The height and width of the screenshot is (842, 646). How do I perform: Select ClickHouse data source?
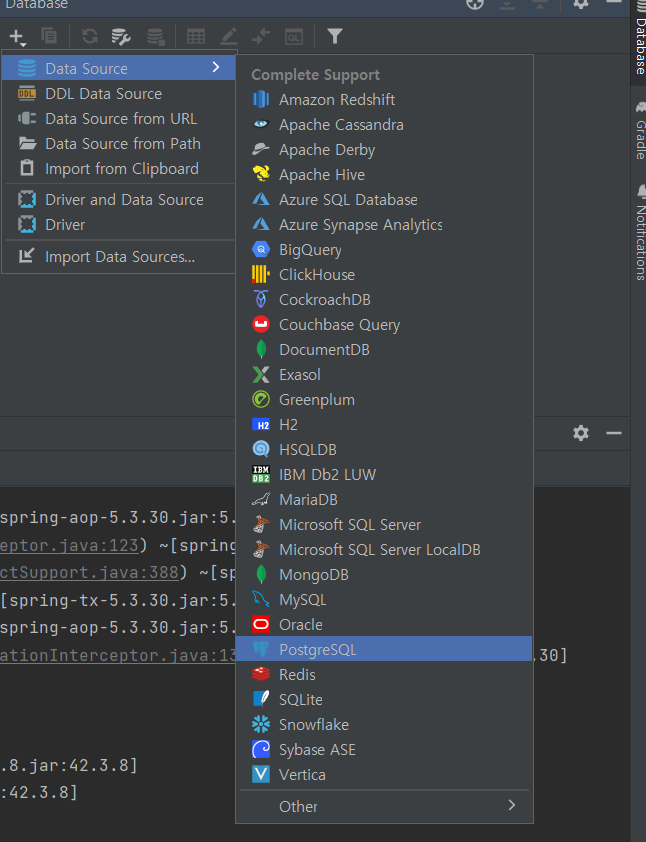coord(384,274)
